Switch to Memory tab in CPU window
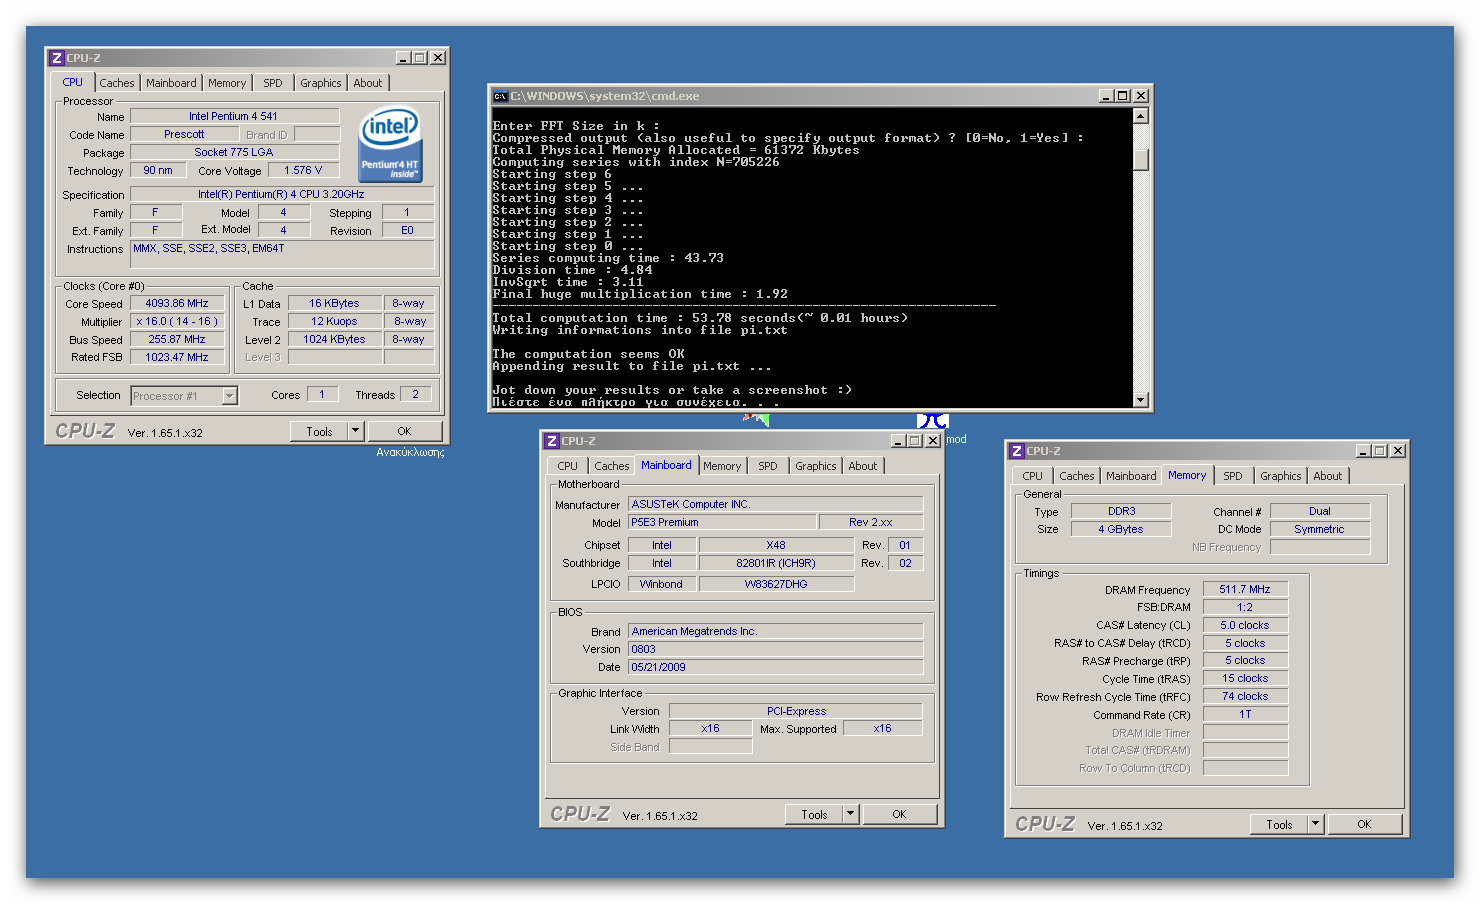The height and width of the screenshot is (904, 1480). (x=227, y=83)
